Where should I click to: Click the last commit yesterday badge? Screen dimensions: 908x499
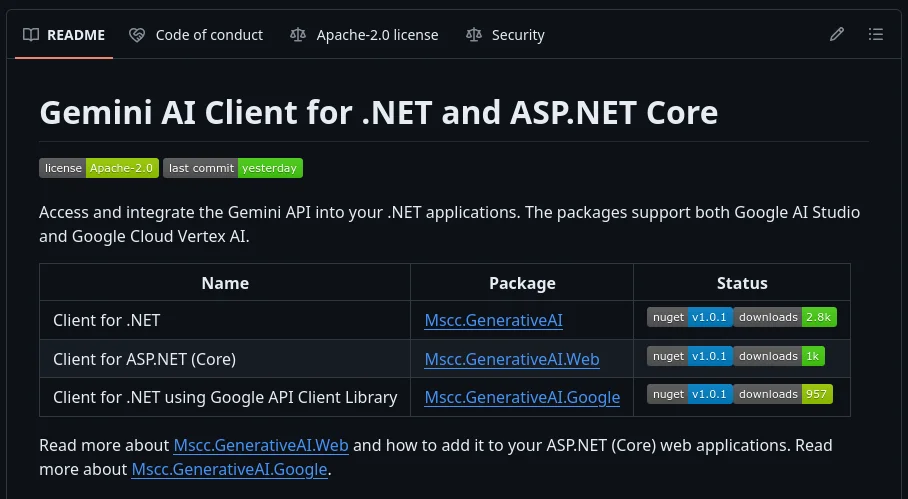coord(233,168)
